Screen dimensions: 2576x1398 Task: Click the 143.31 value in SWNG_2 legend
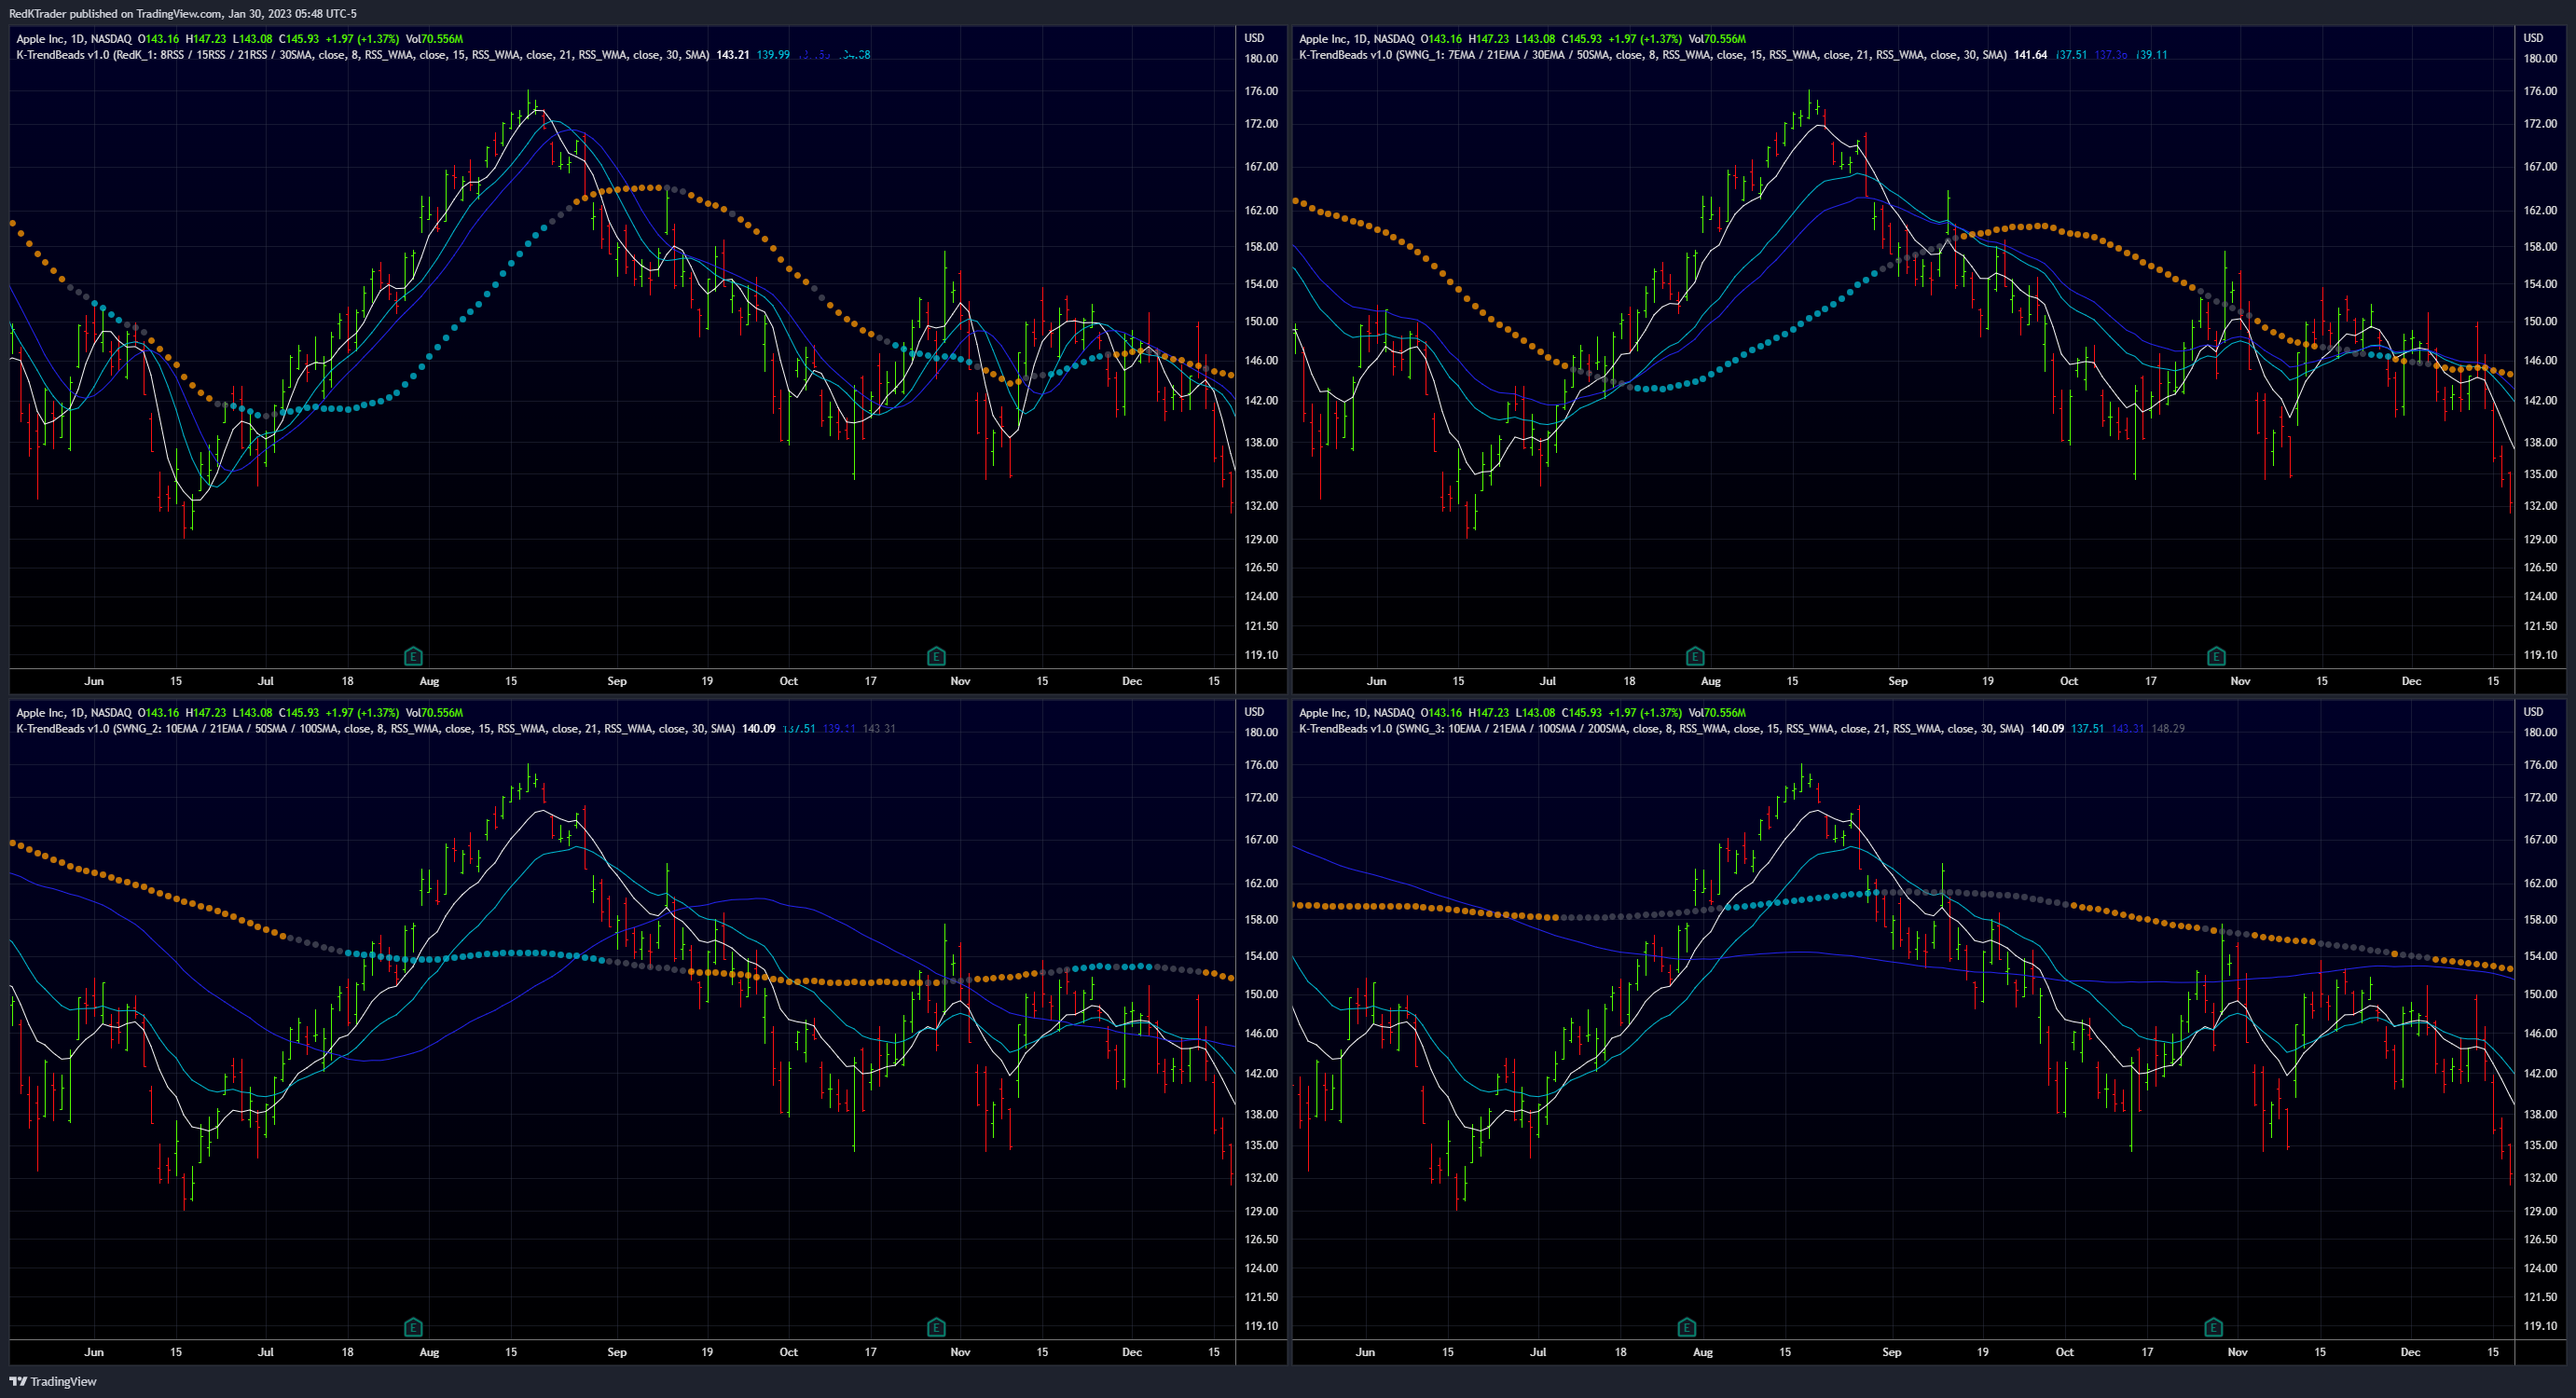(x=879, y=728)
